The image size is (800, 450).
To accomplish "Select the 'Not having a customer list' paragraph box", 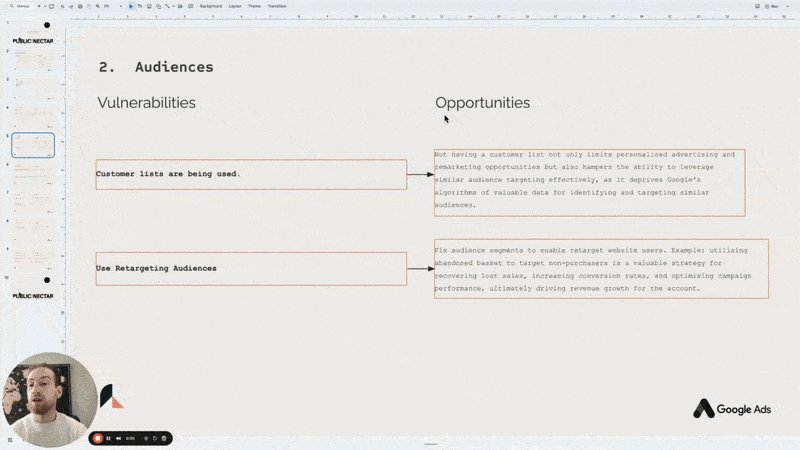I will coord(590,183).
